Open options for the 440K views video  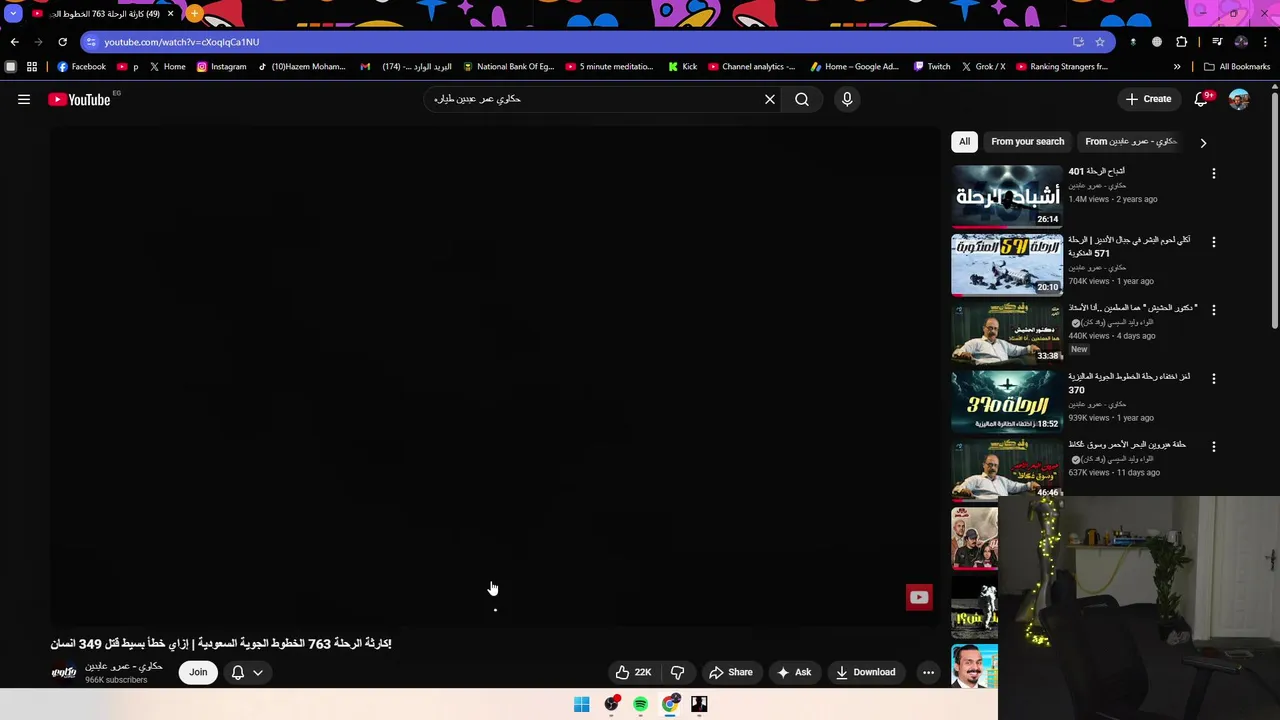pos(1214,310)
